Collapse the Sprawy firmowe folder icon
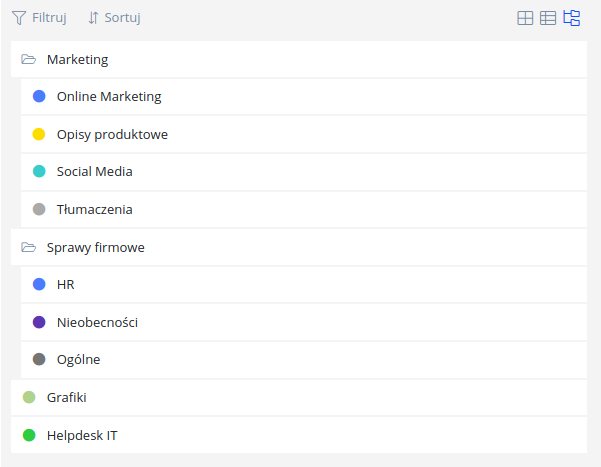The image size is (601, 467). coord(29,247)
